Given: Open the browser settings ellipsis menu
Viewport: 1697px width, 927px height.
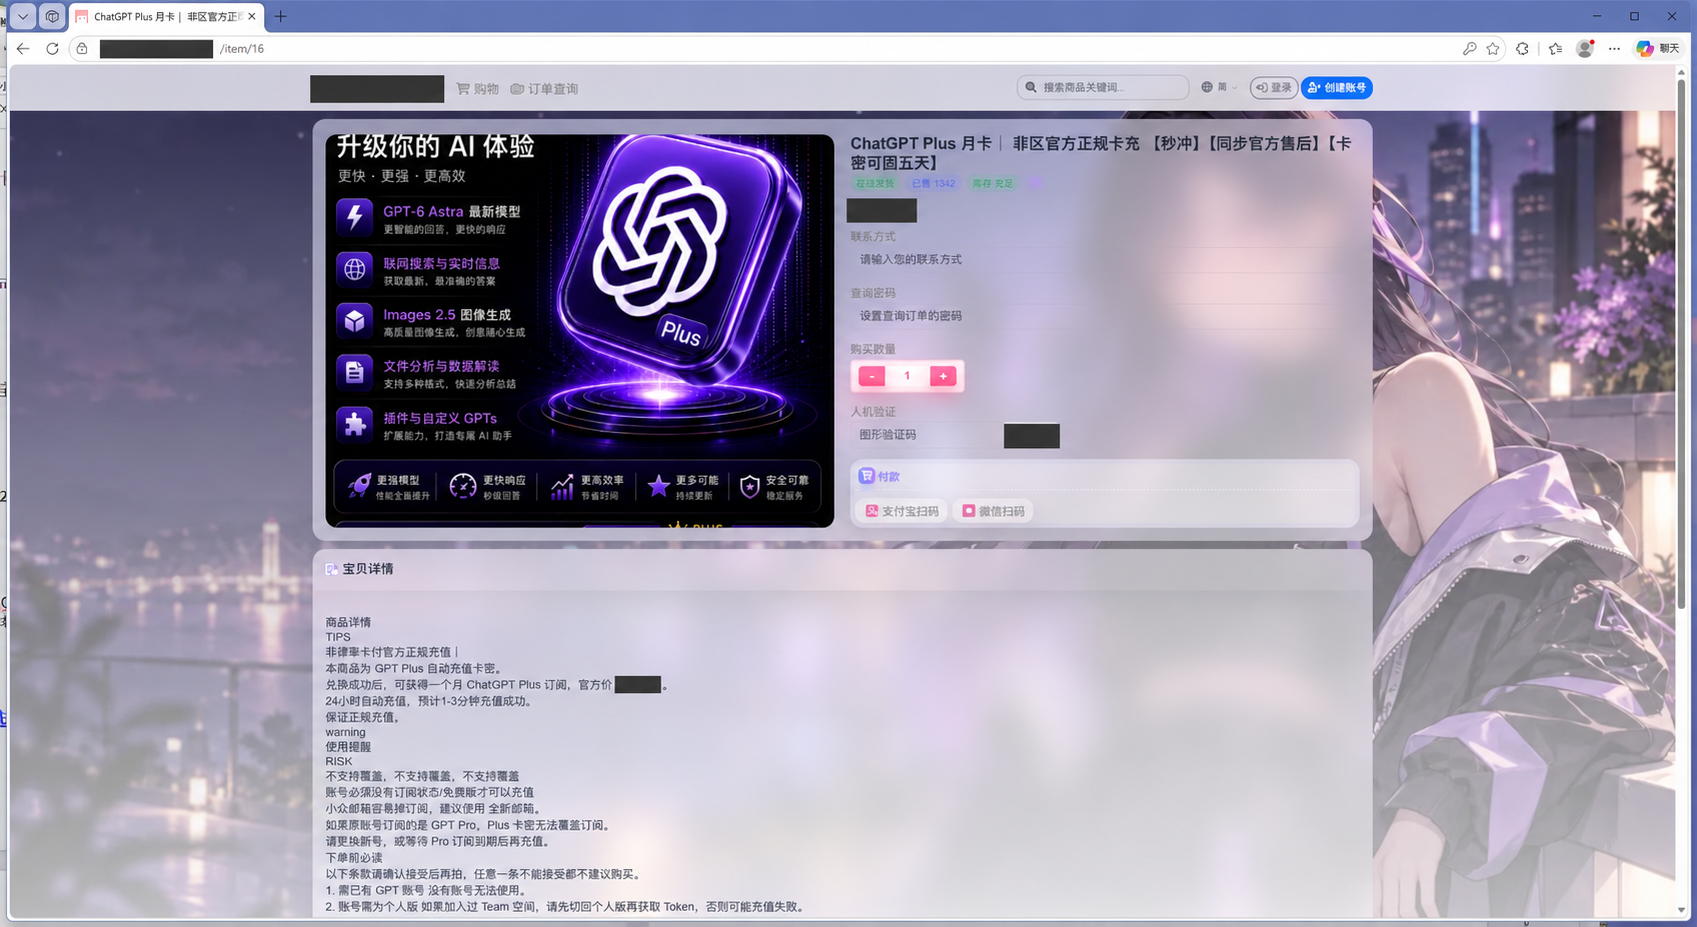Looking at the screenshot, I should pyautogui.click(x=1614, y=48).
